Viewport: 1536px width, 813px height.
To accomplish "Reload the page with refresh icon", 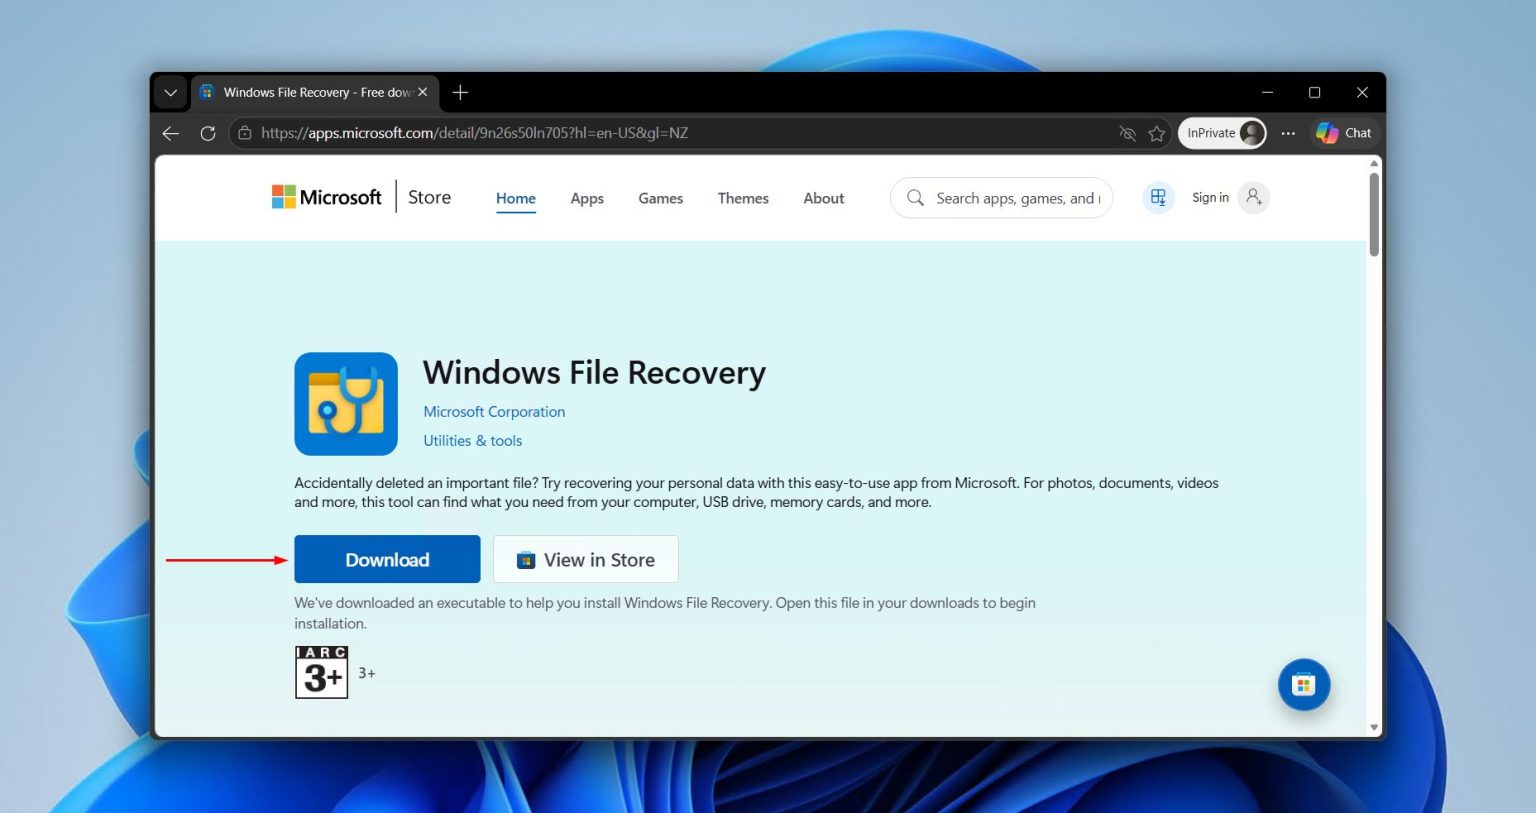I will click(208, 133).
